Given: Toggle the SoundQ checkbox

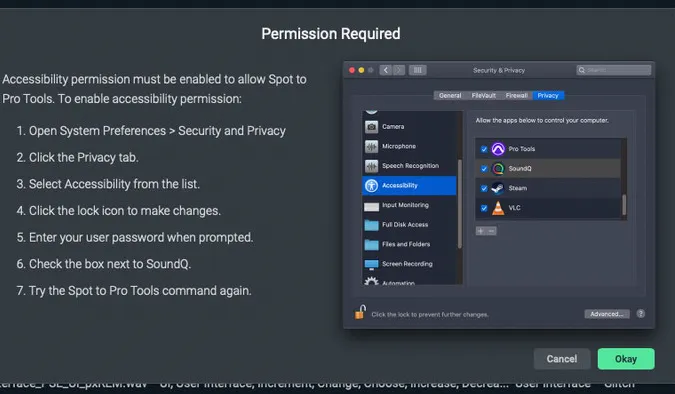Looking at the screenshot, I should pos(484,169).
